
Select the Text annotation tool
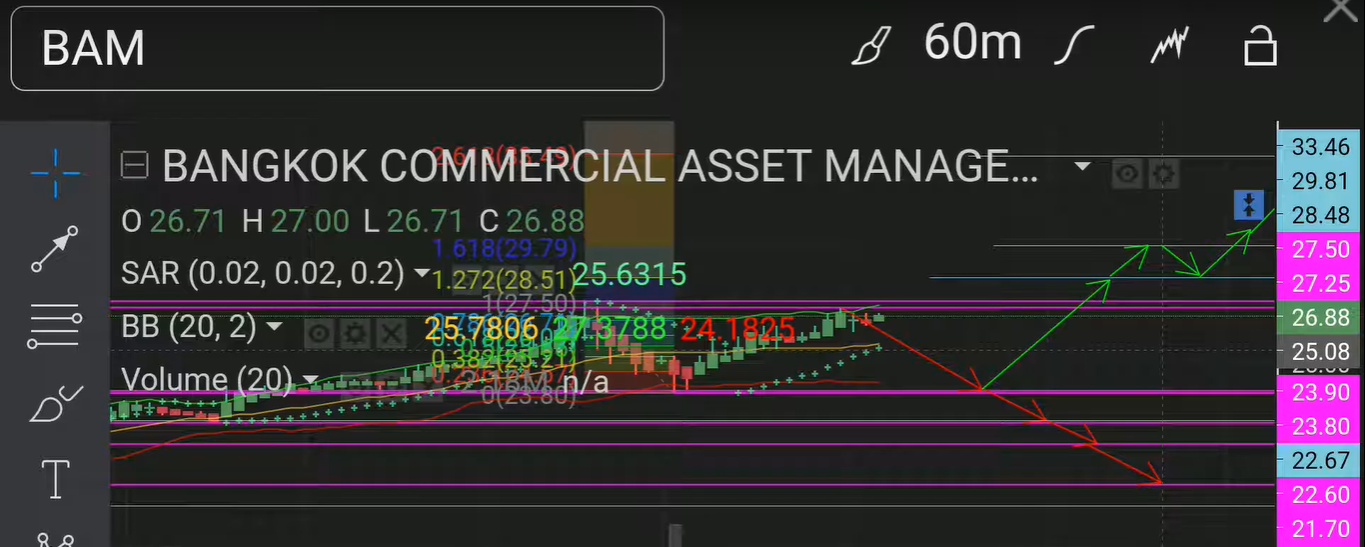[x=55, y=479]
